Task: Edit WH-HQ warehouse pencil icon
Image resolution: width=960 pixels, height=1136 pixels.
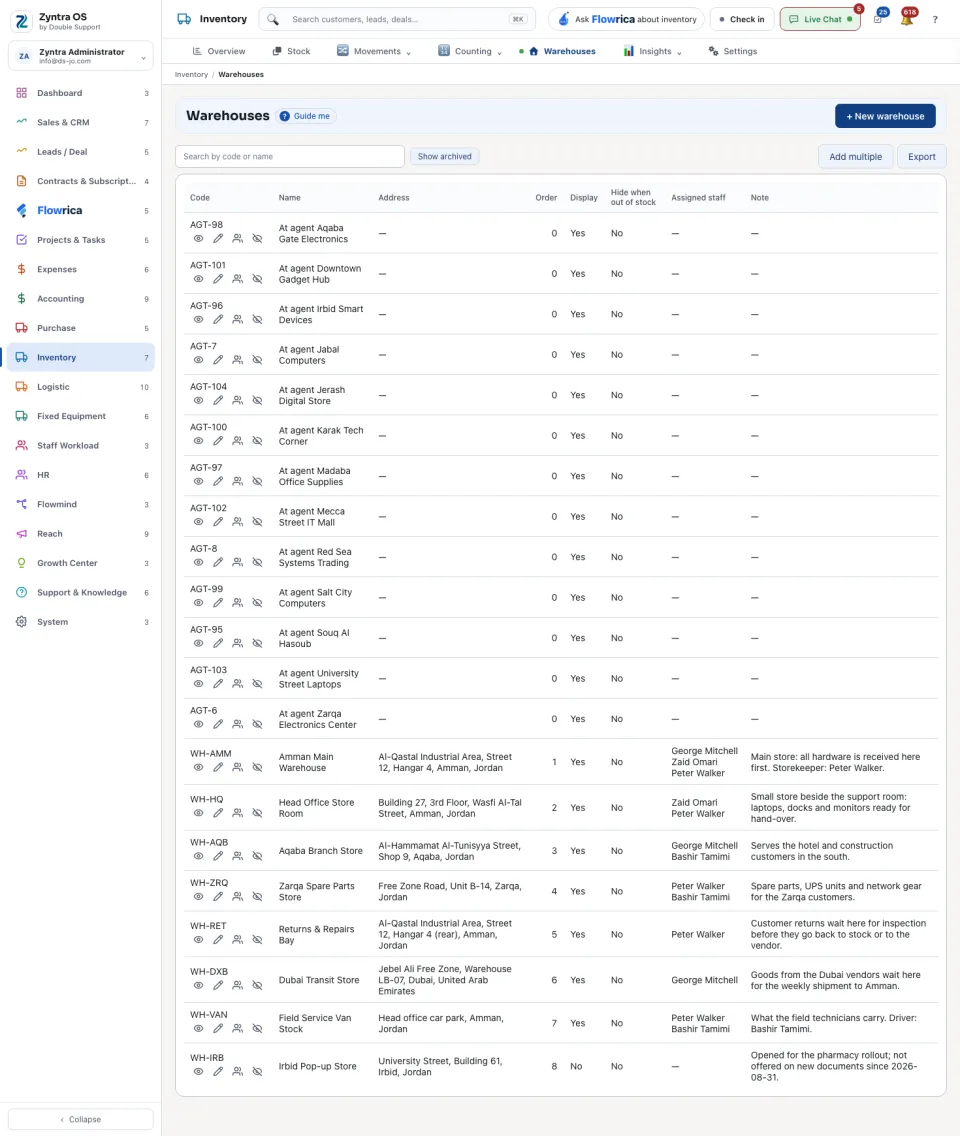Action: coord(218,813)
